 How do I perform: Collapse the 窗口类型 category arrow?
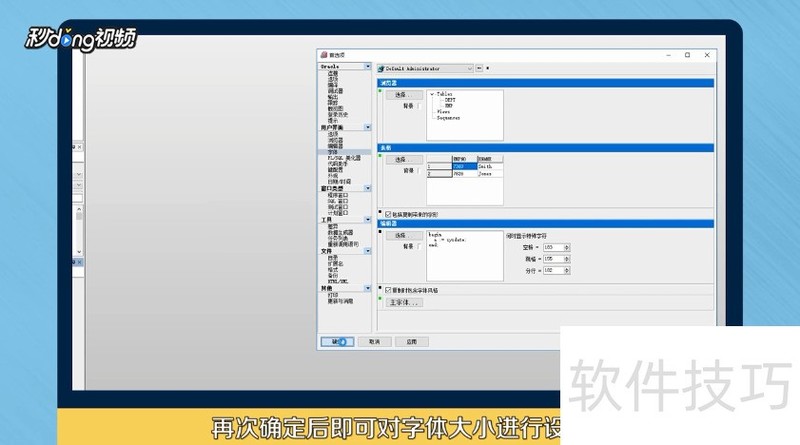367,188
